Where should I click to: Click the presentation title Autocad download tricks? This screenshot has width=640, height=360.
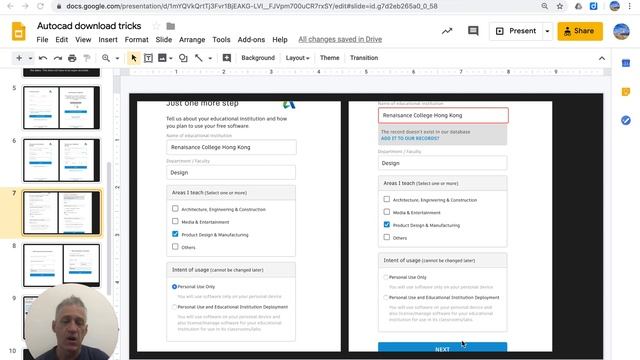(89, 26)
